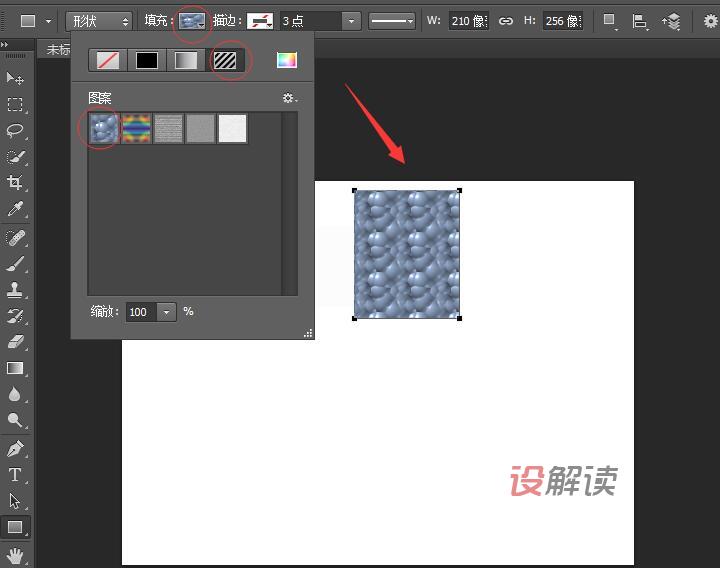Open the stroke line style options
Image resolution: width=720 pixels, height=568 pixels.
pos(391,20)
